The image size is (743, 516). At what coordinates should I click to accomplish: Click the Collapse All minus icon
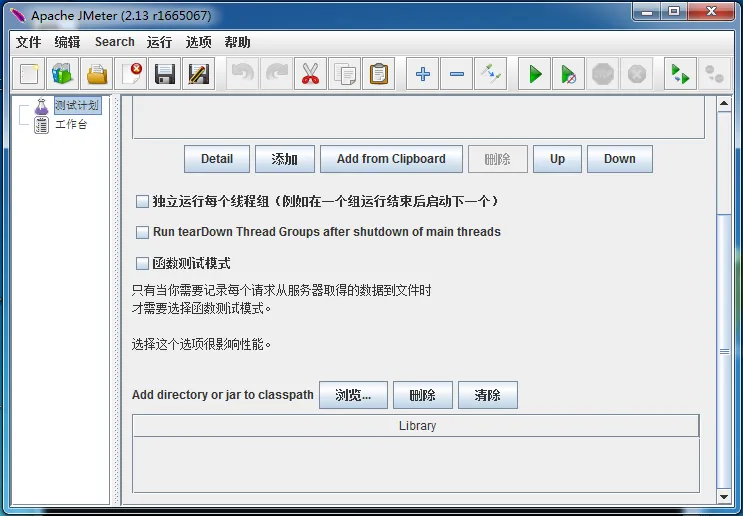[x=457, y=74]
